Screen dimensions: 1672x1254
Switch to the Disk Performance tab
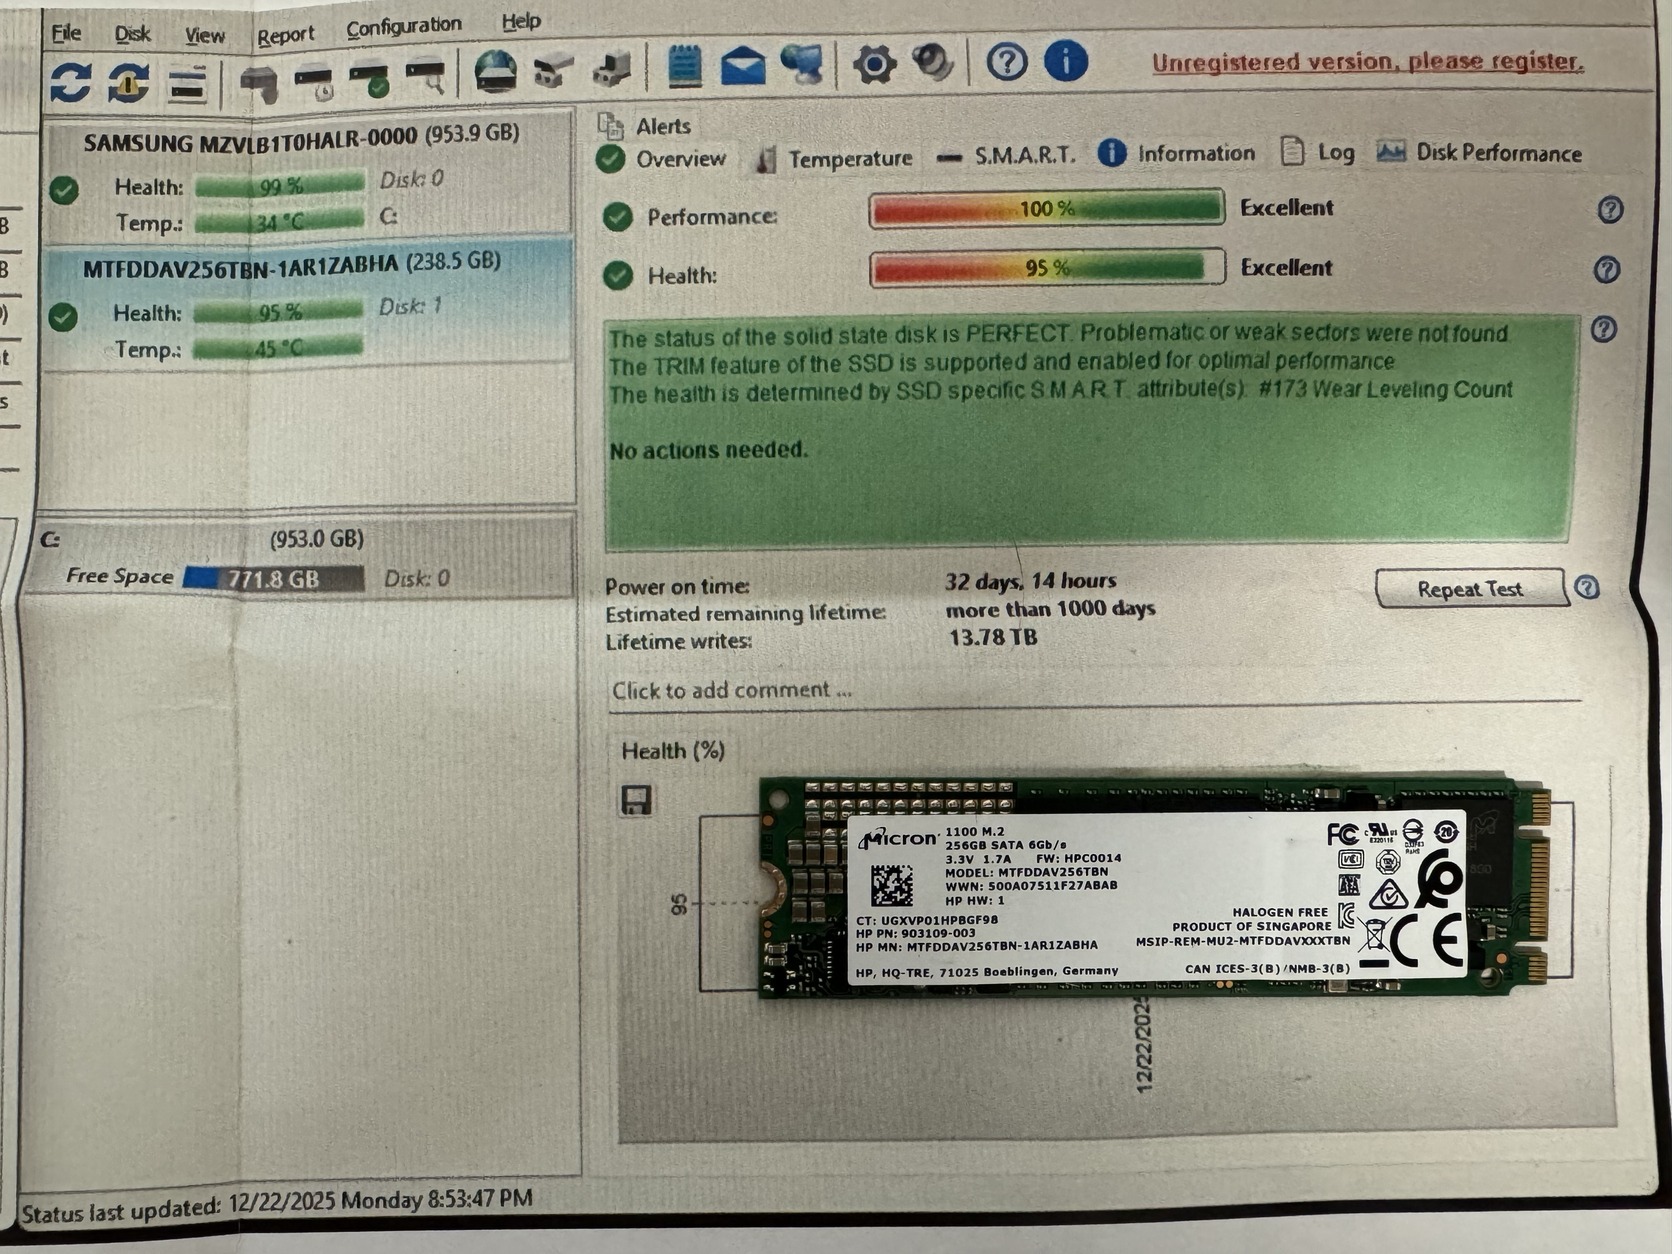pos(1479,152)
